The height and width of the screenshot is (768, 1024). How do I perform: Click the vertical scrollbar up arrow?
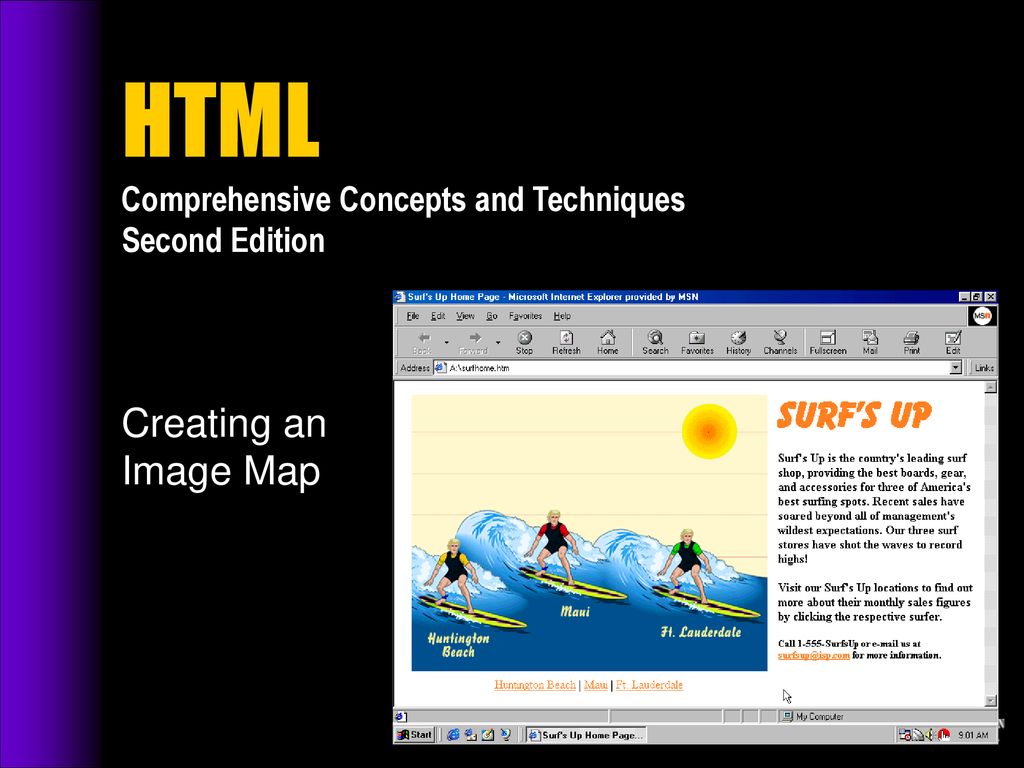(991, 387)
